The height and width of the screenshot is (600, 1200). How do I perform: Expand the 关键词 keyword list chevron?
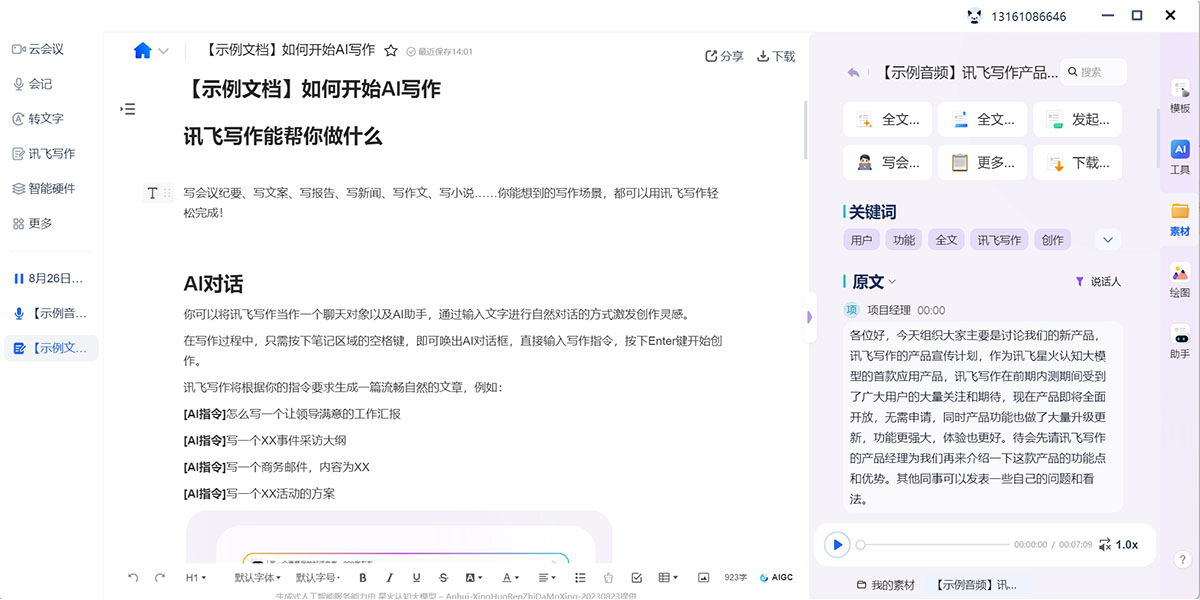(x=1107, y=240)
